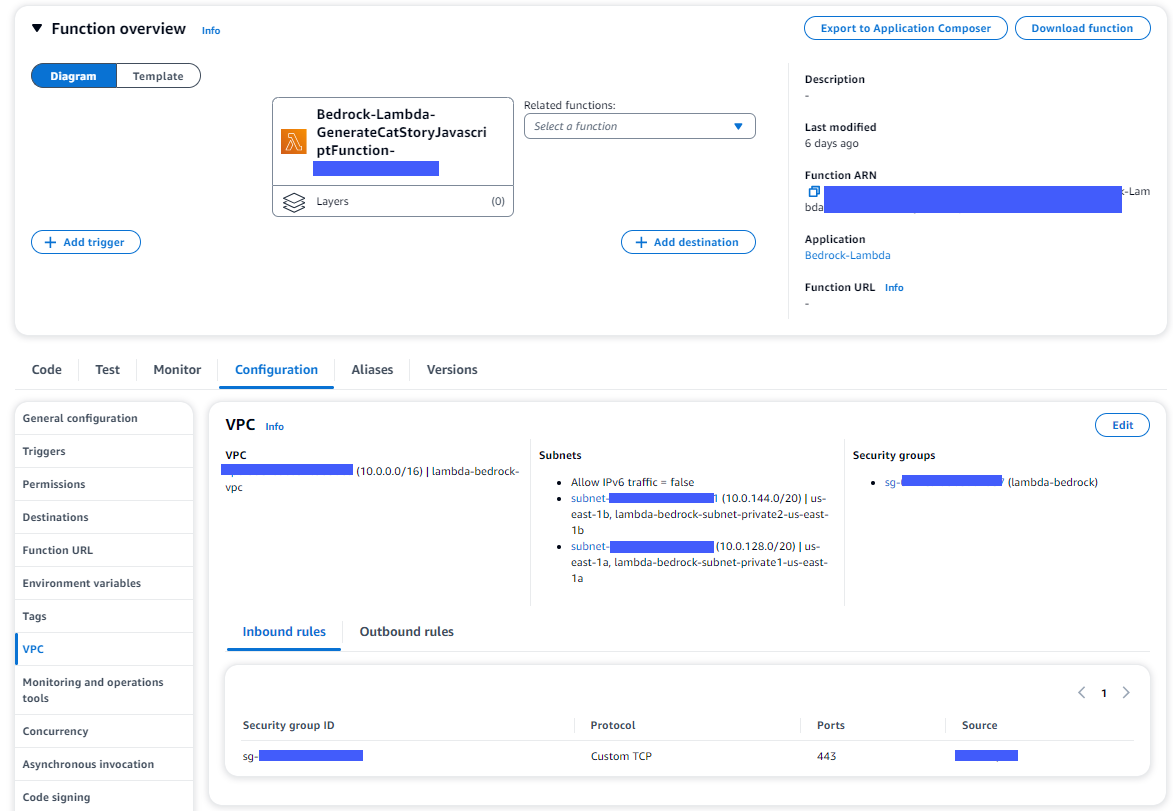1173x811 pixels.
Task: Select the Configuration tab
Action: click(276, 370)
